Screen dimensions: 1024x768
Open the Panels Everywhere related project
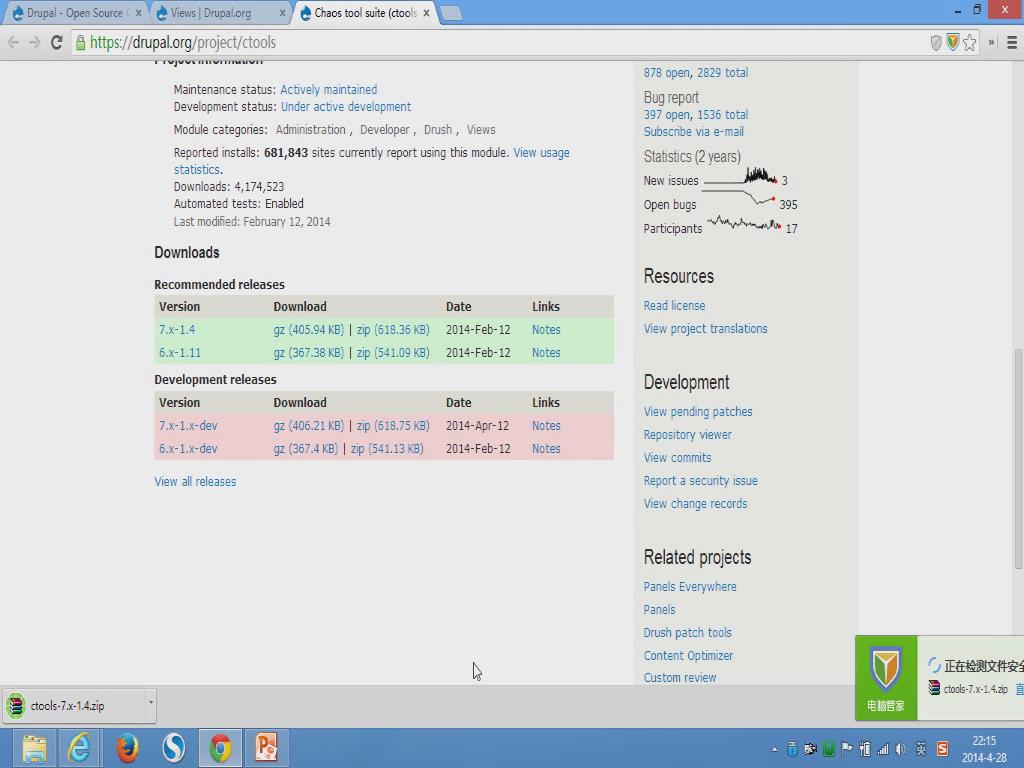[x=690, y=586]
